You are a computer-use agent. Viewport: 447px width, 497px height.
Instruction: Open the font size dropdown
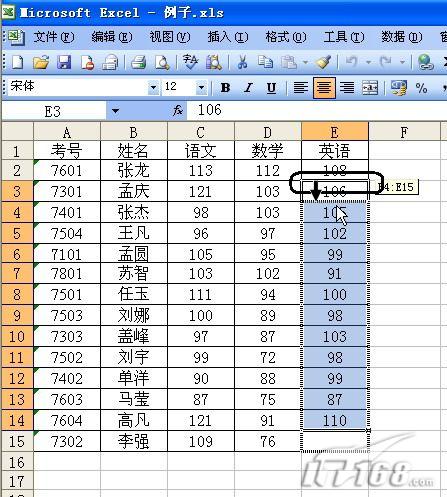(x=201, y=88)
